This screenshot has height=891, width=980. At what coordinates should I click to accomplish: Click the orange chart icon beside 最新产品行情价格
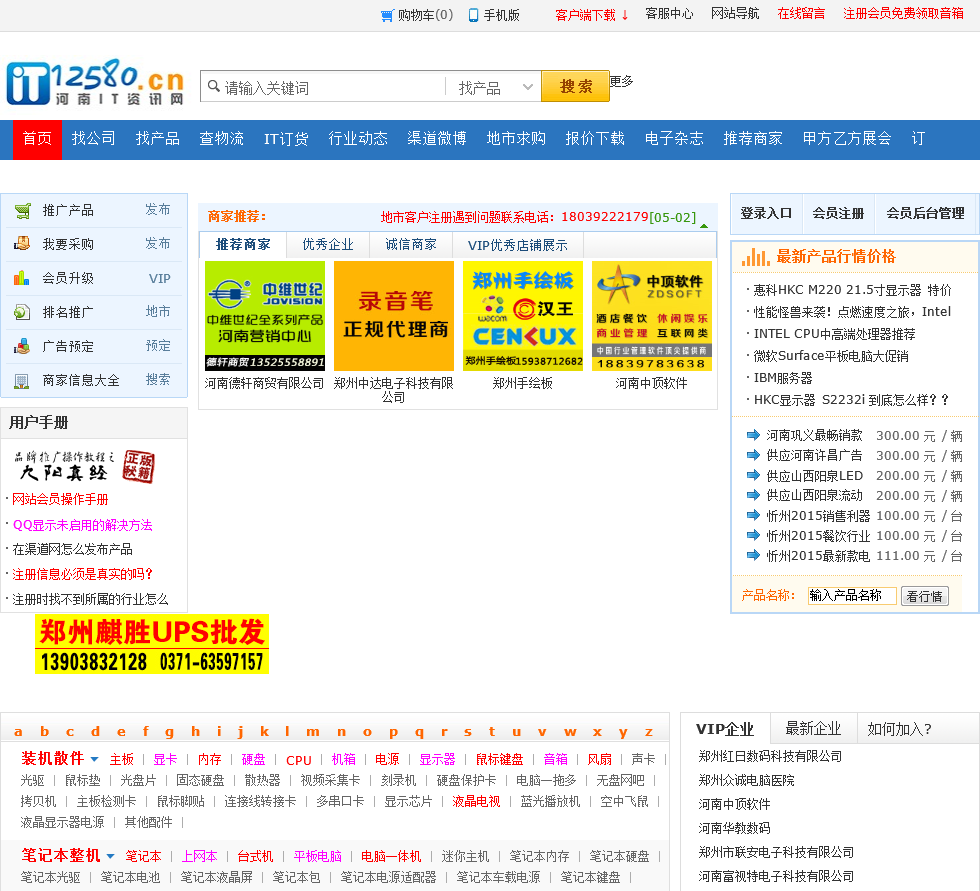click(755, 257)
